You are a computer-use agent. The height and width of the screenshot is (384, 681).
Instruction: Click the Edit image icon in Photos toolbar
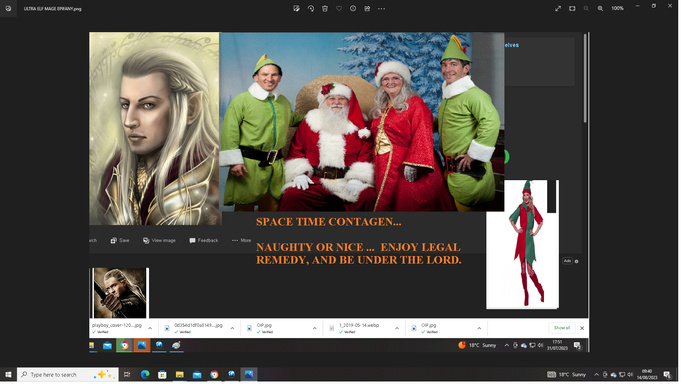tap(297, 8)
